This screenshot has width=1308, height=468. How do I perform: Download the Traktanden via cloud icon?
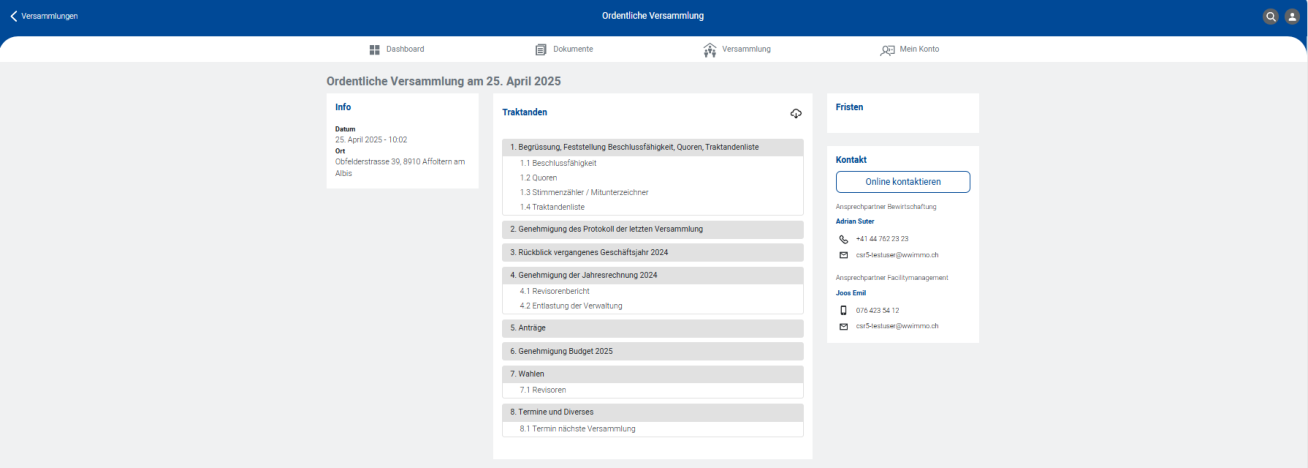point(796,113)
